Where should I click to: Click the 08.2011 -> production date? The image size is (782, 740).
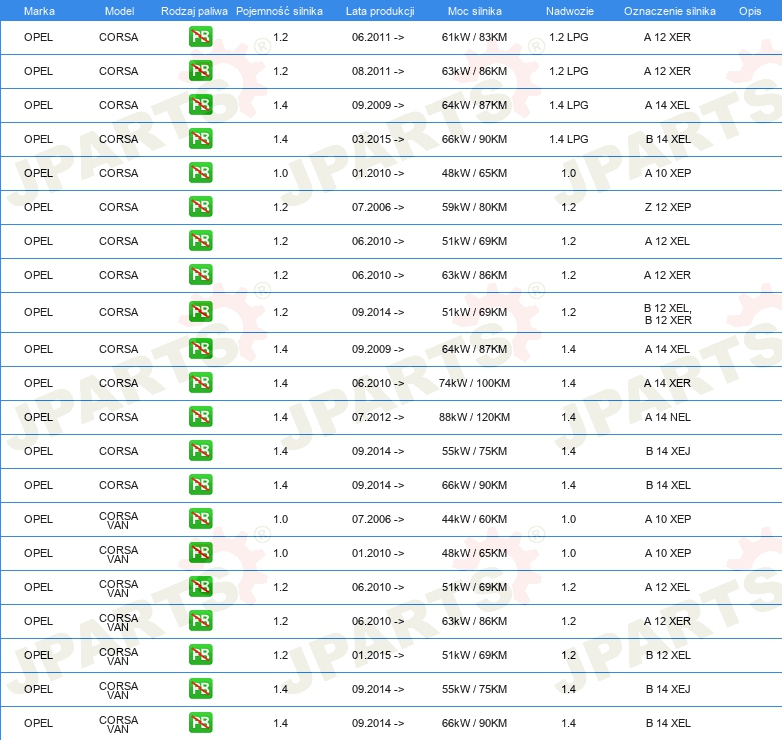[x=378, y=71]
